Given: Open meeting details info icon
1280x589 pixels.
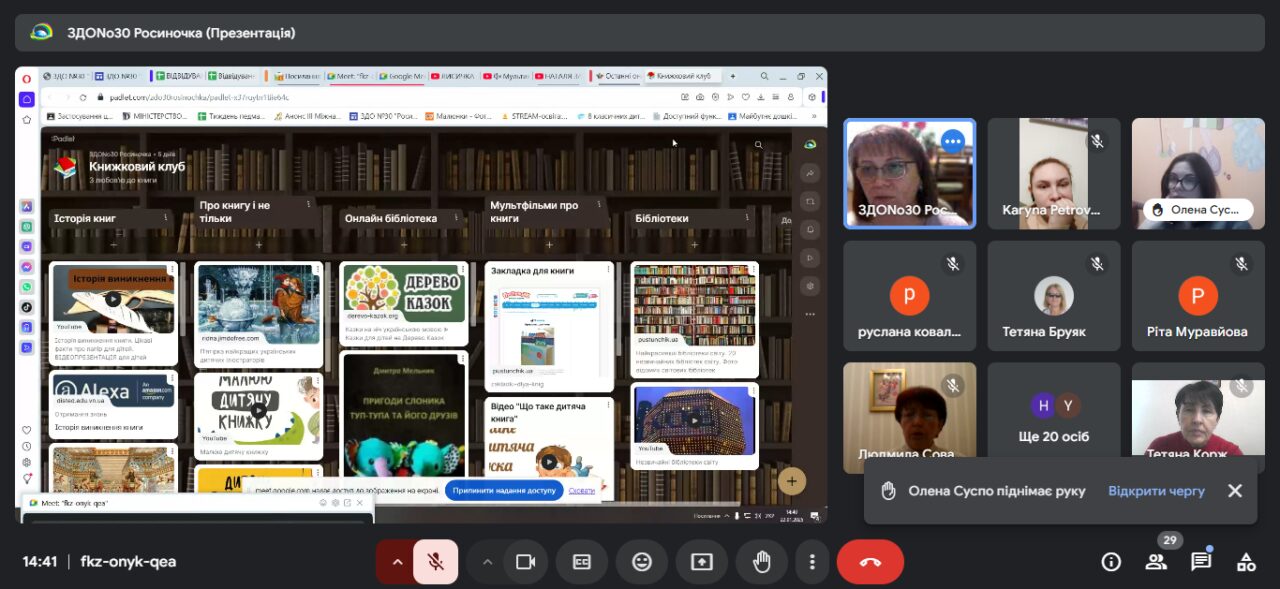Looking at the screenshot, I should pyautogui.click(x=1111, y=562).
